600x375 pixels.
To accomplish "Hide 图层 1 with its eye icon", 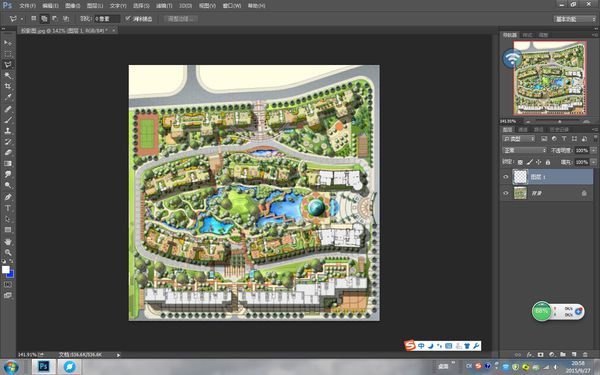I will click(x=506, y=177).
